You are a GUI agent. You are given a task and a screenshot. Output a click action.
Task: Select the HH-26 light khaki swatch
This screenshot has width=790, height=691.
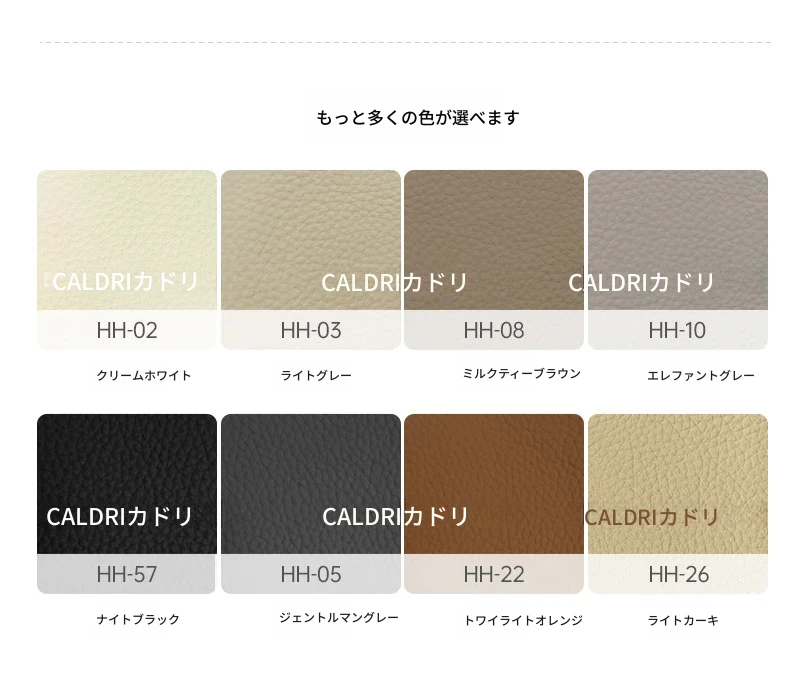click(678, 504)
